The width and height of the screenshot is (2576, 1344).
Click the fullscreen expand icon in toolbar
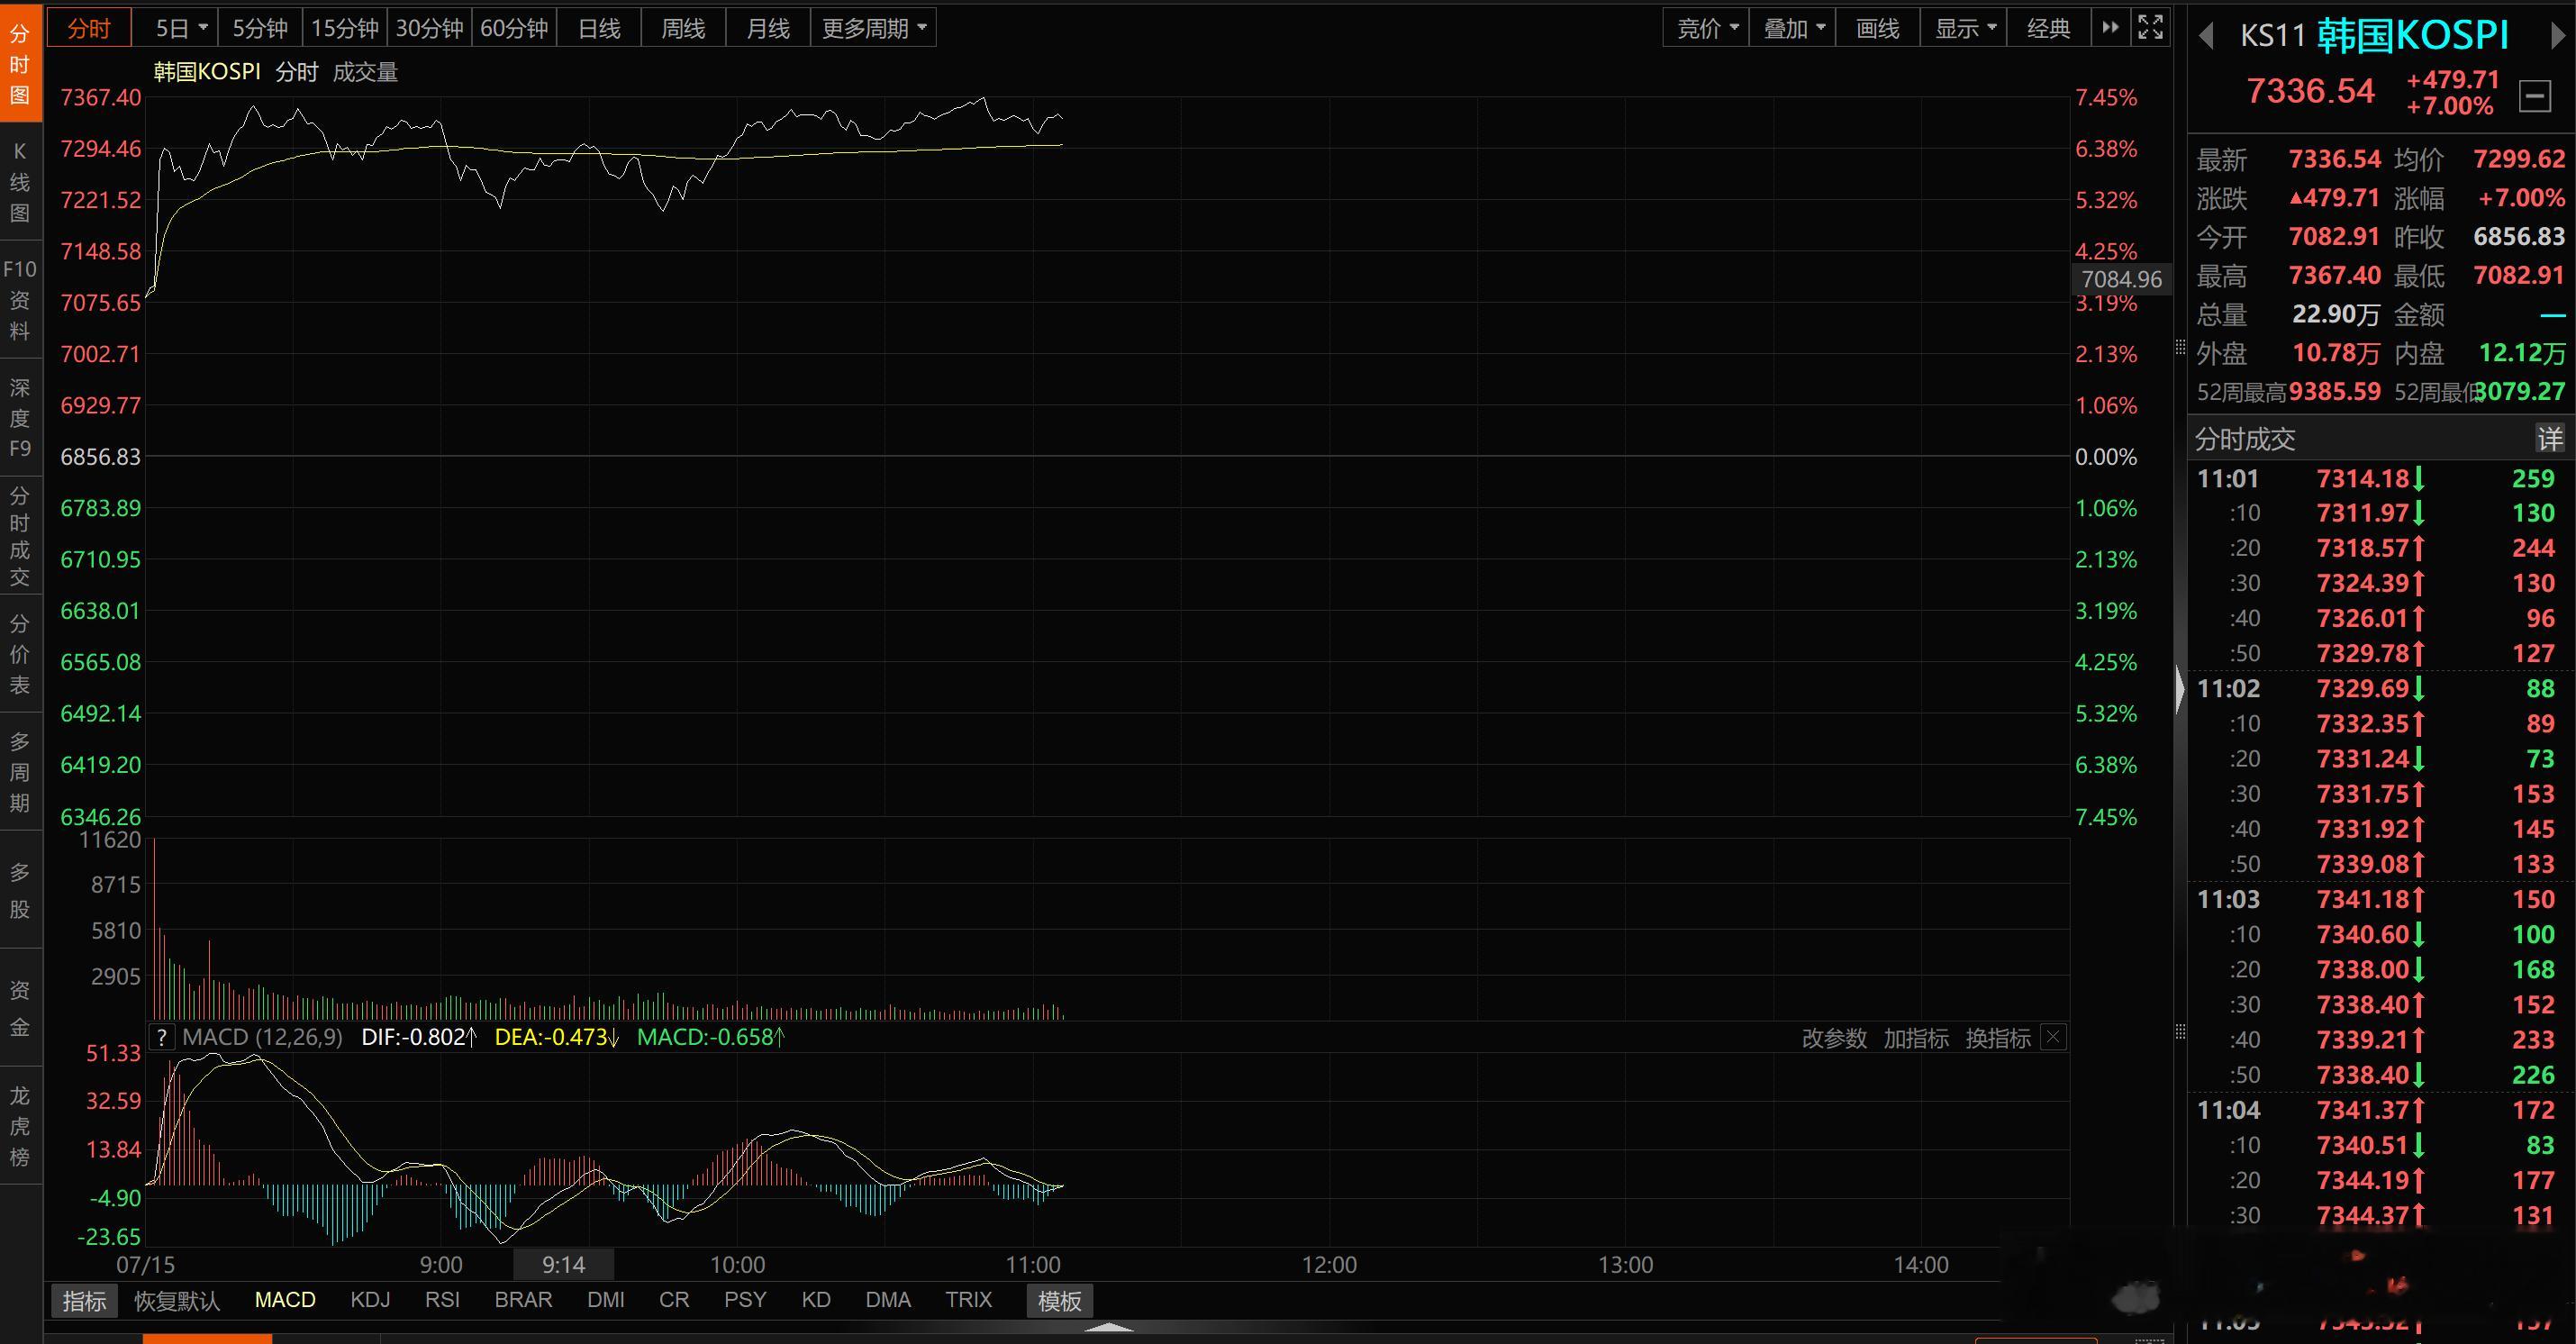click(x=2150, y=27)
